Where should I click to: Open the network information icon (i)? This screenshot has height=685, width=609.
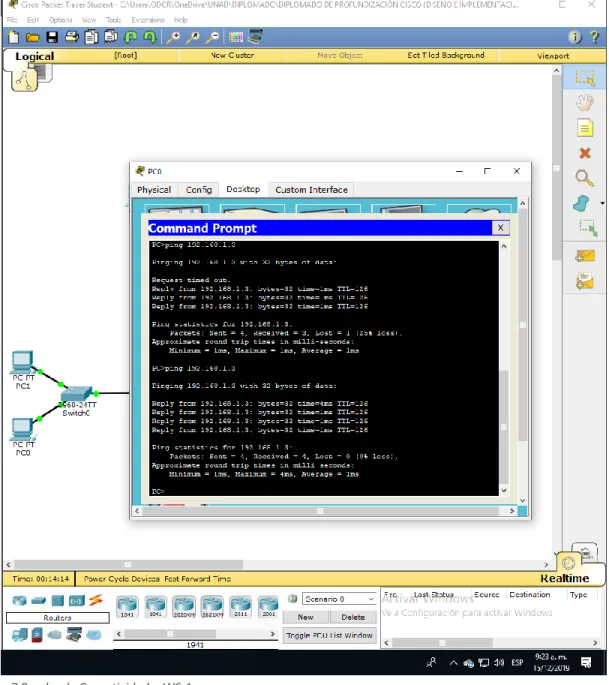575,38
